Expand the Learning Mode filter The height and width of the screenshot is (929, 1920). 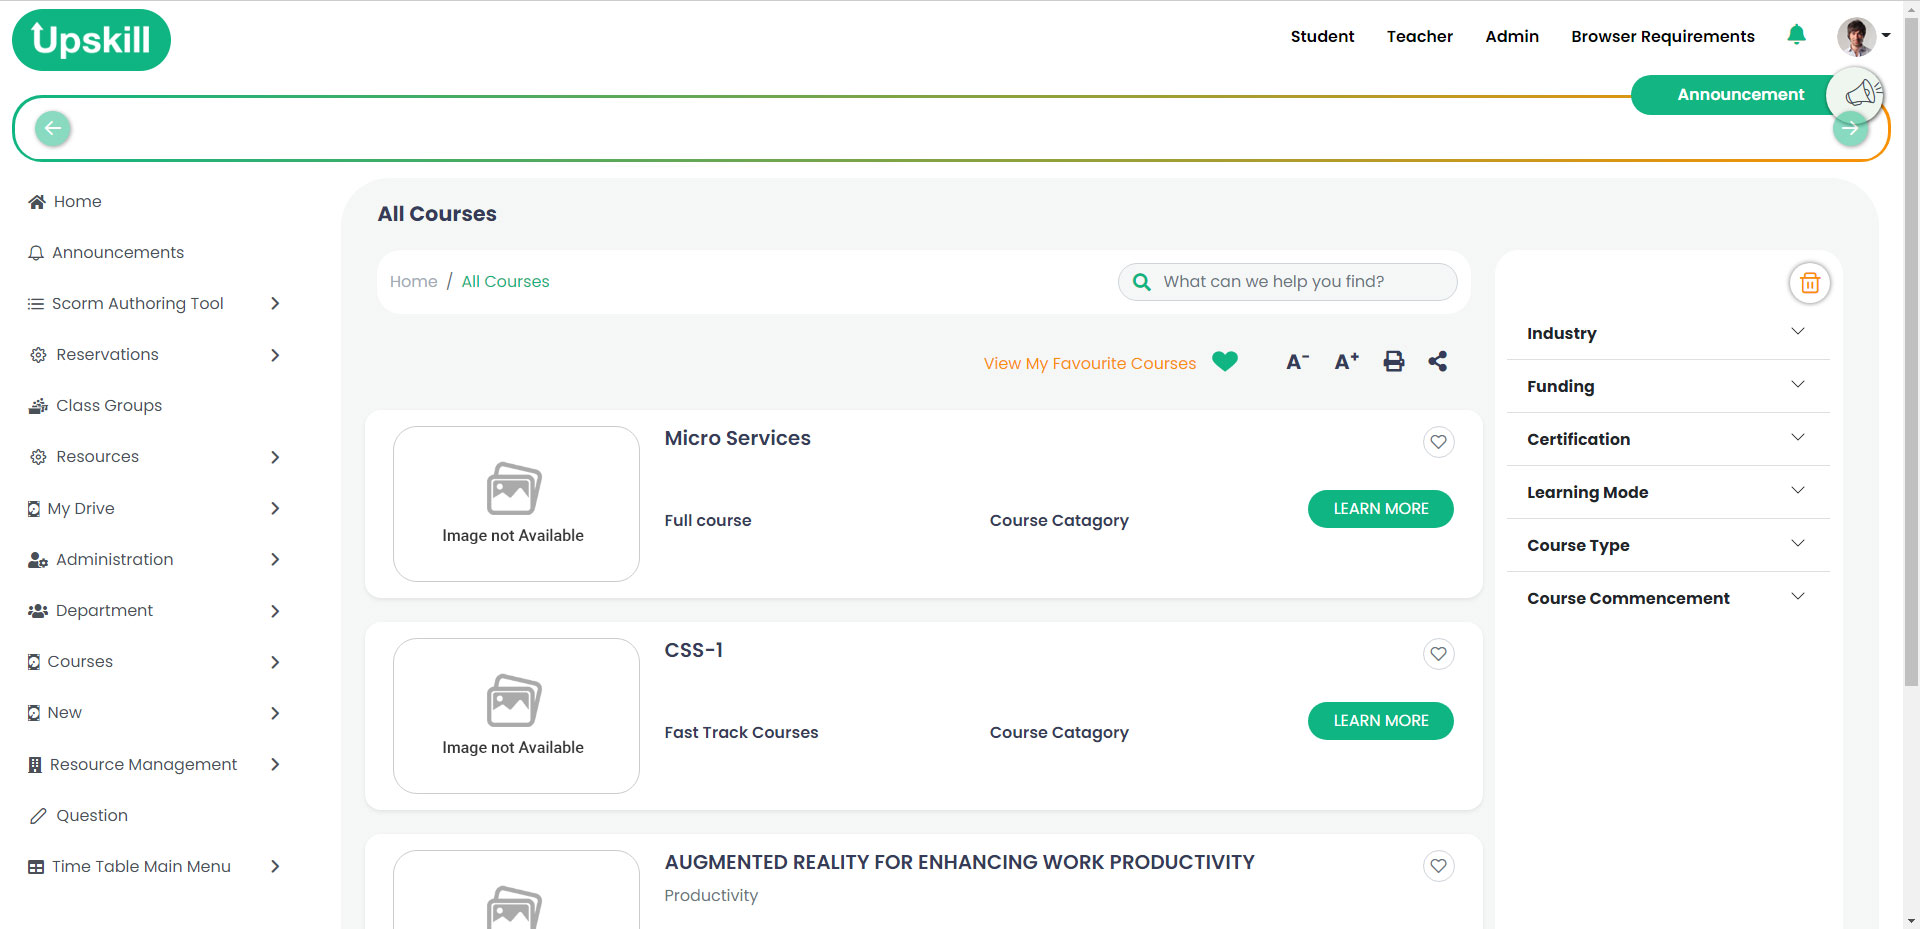click(1668, 492)
